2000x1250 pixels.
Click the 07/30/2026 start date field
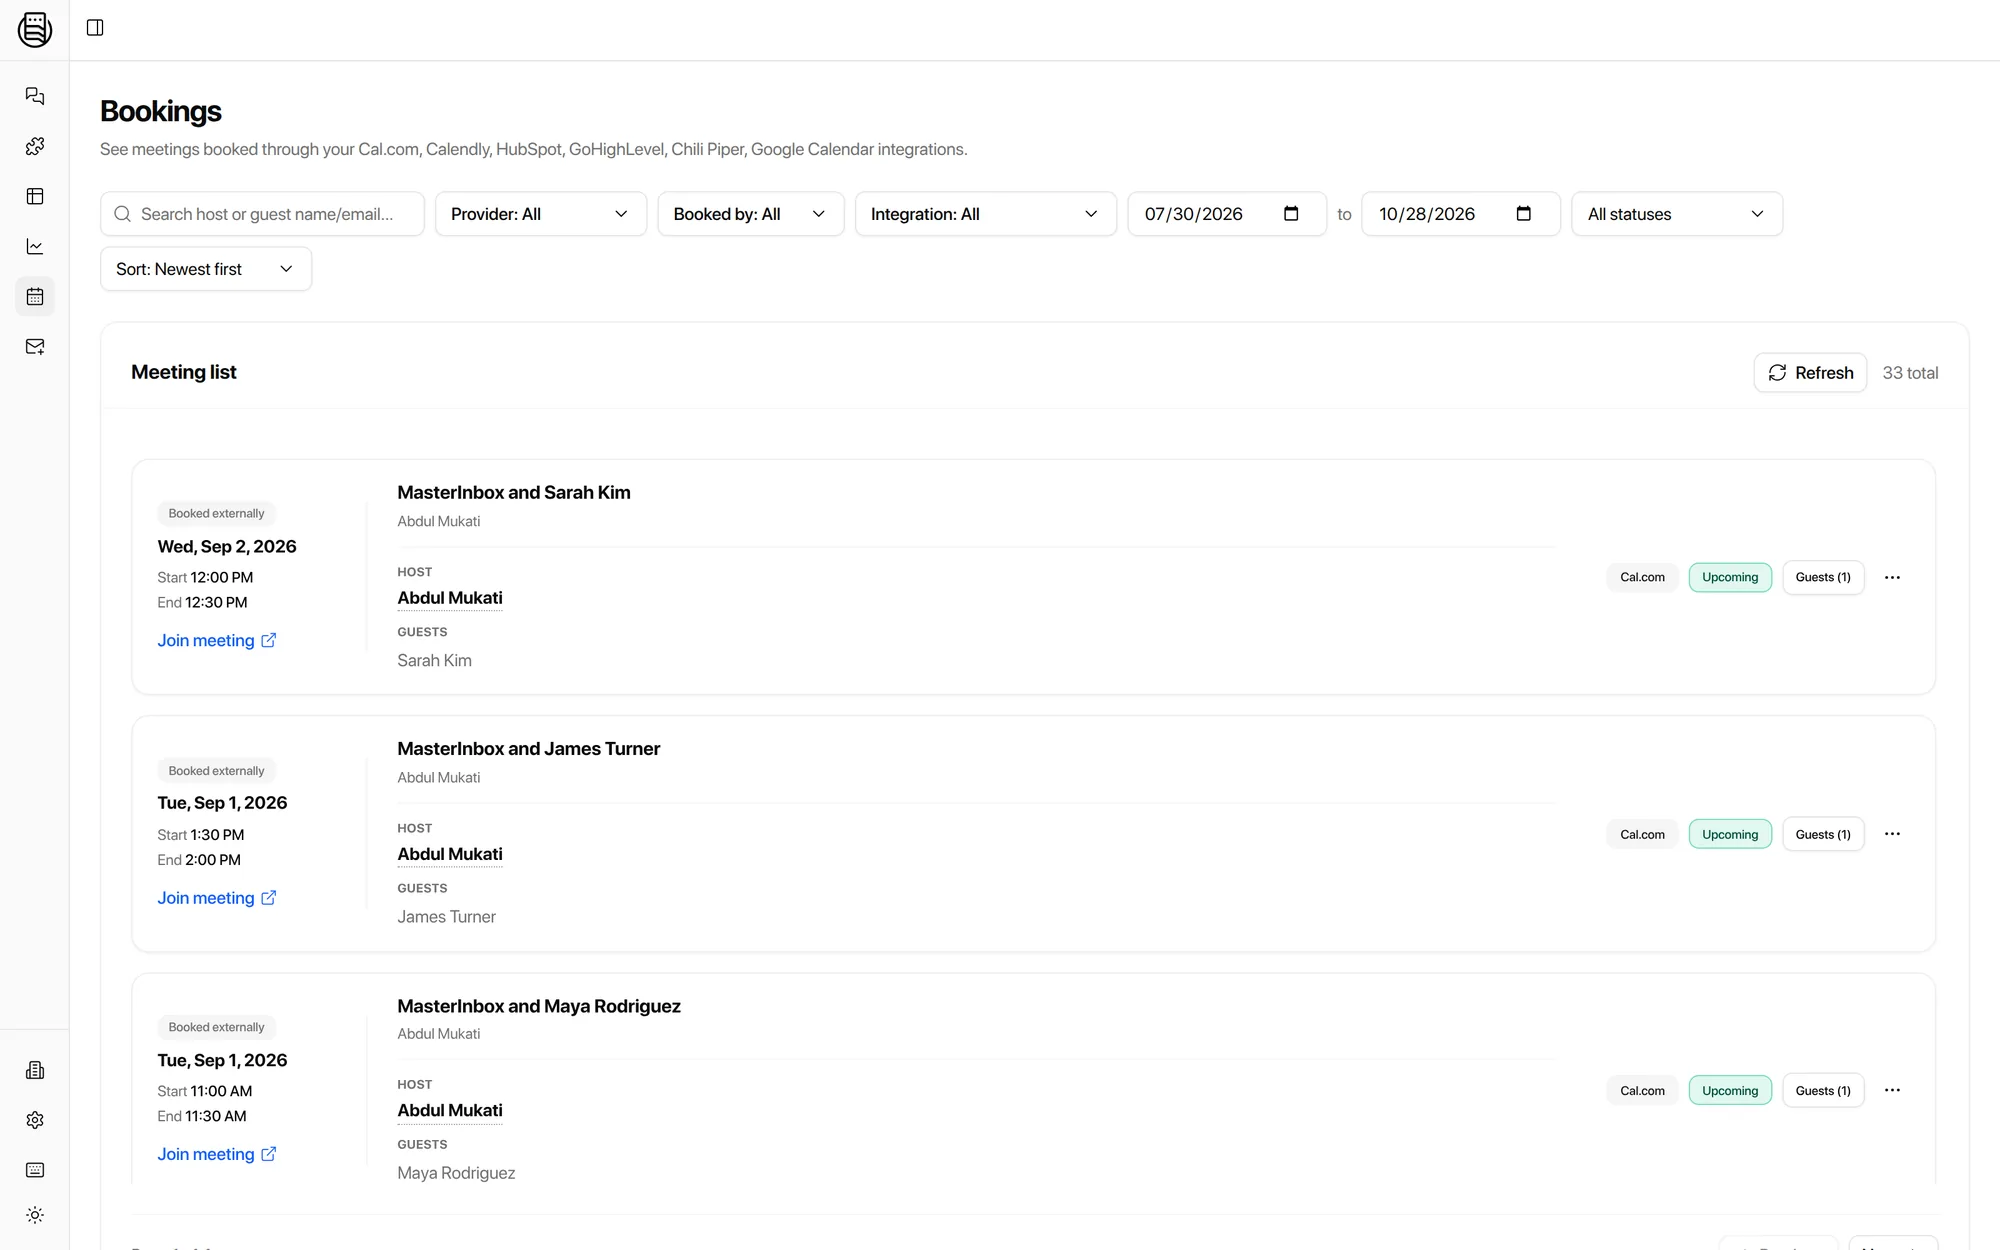(1227, 214)
